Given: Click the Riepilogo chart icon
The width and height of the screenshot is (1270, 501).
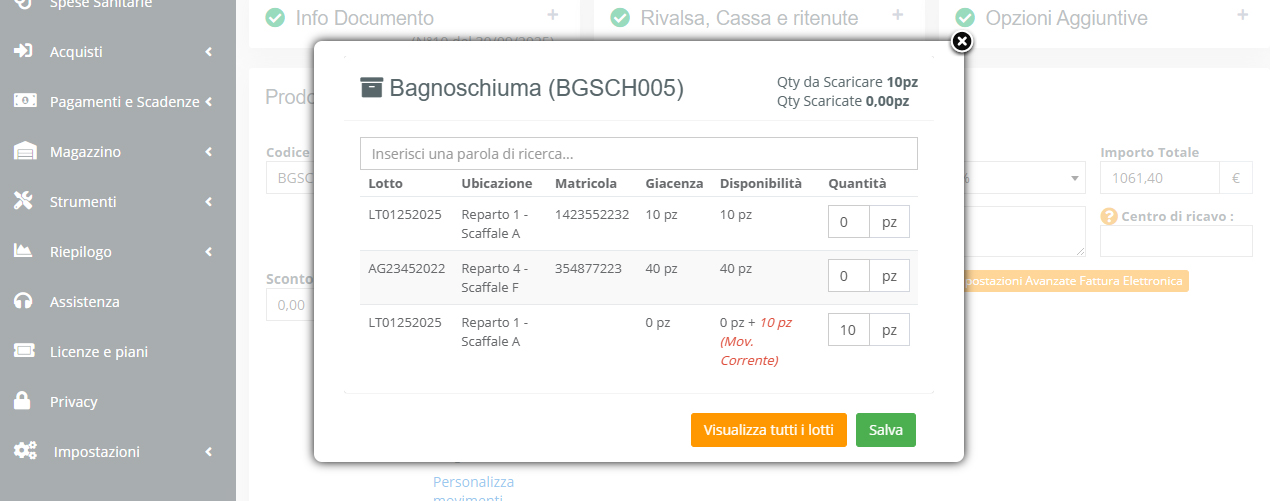Looking at the screenshot, I should click(24, 251).
